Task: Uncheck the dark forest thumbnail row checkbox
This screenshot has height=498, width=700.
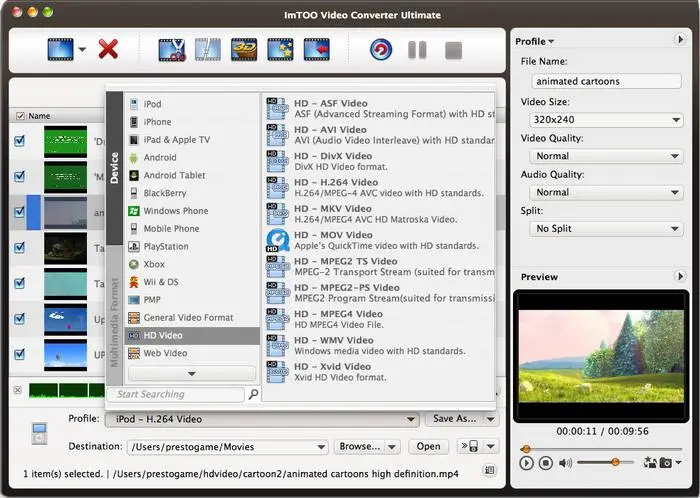Action: coord(20,247)
